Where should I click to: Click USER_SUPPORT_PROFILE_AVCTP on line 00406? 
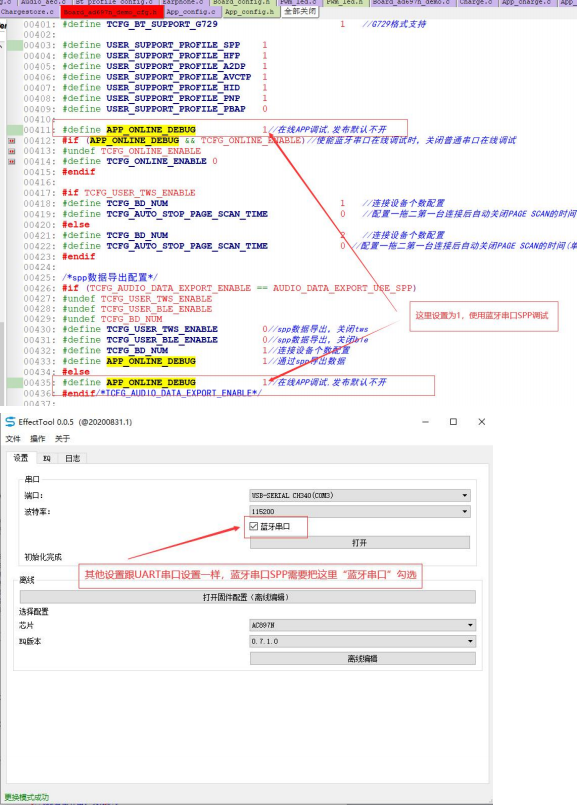click(x=179, y=77)
